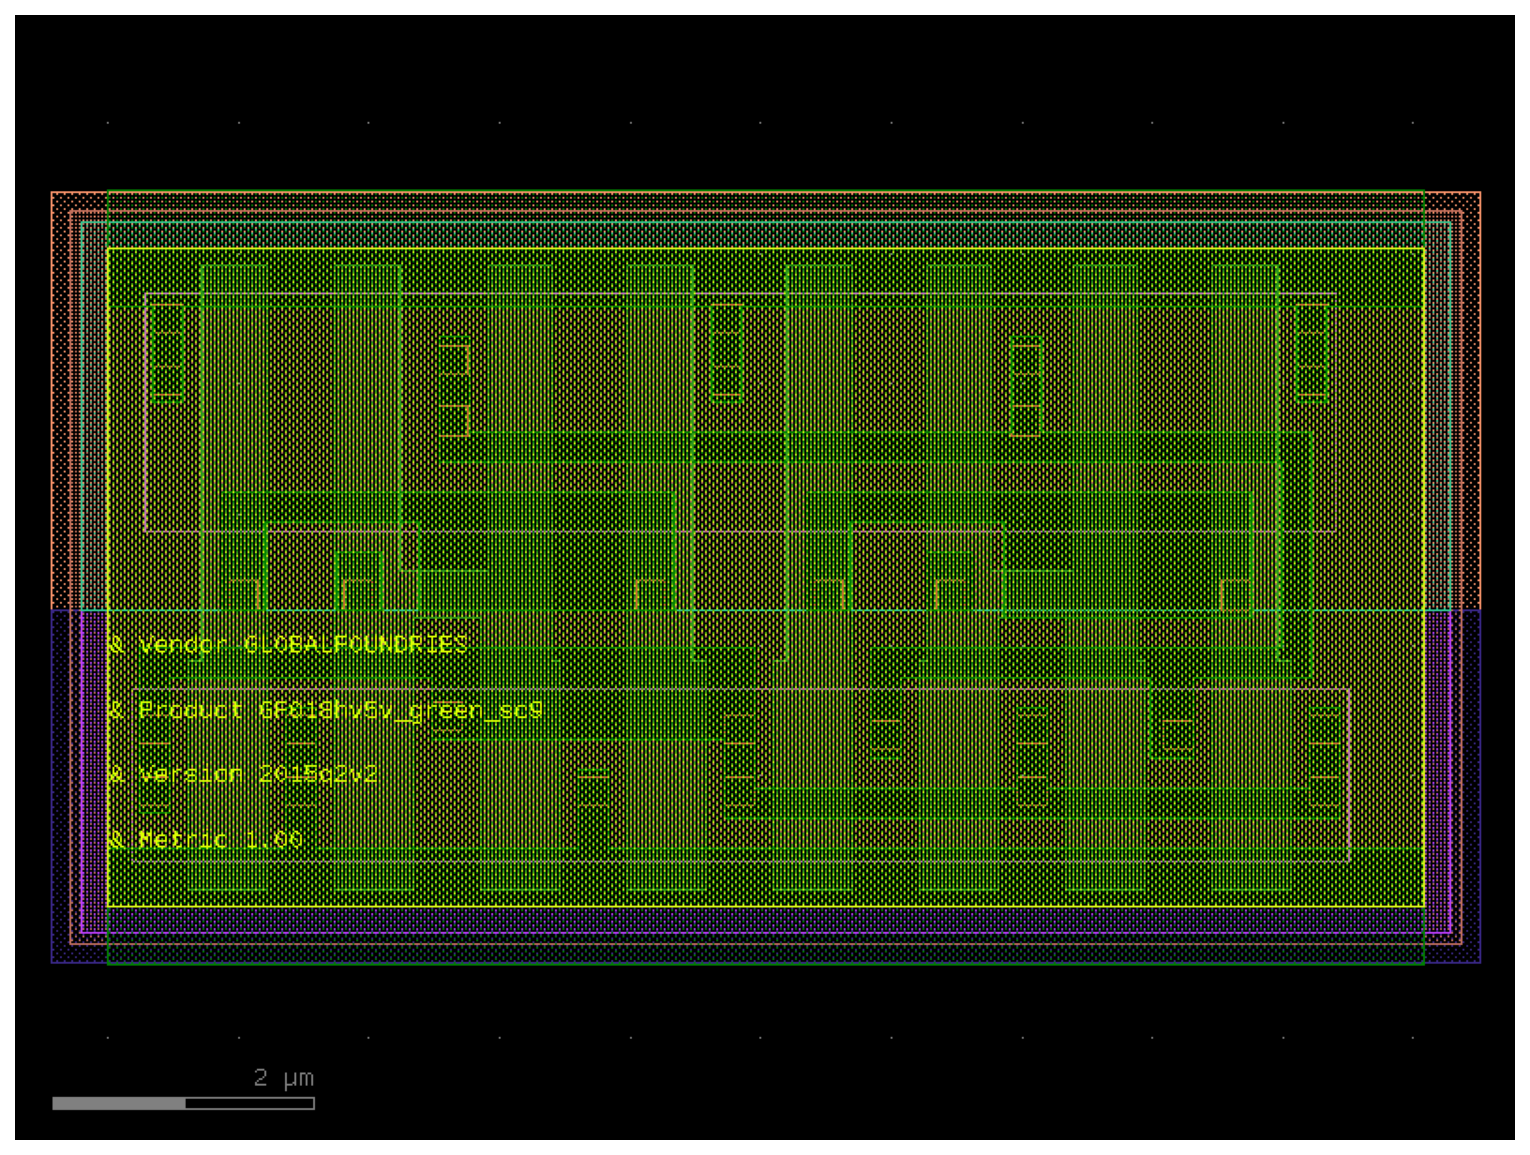Viewport: 1530px width, 1155px height.
Task: Click the "& Version 2015q2v2" label
Action: pyautogui.click(x=243, y=775)
